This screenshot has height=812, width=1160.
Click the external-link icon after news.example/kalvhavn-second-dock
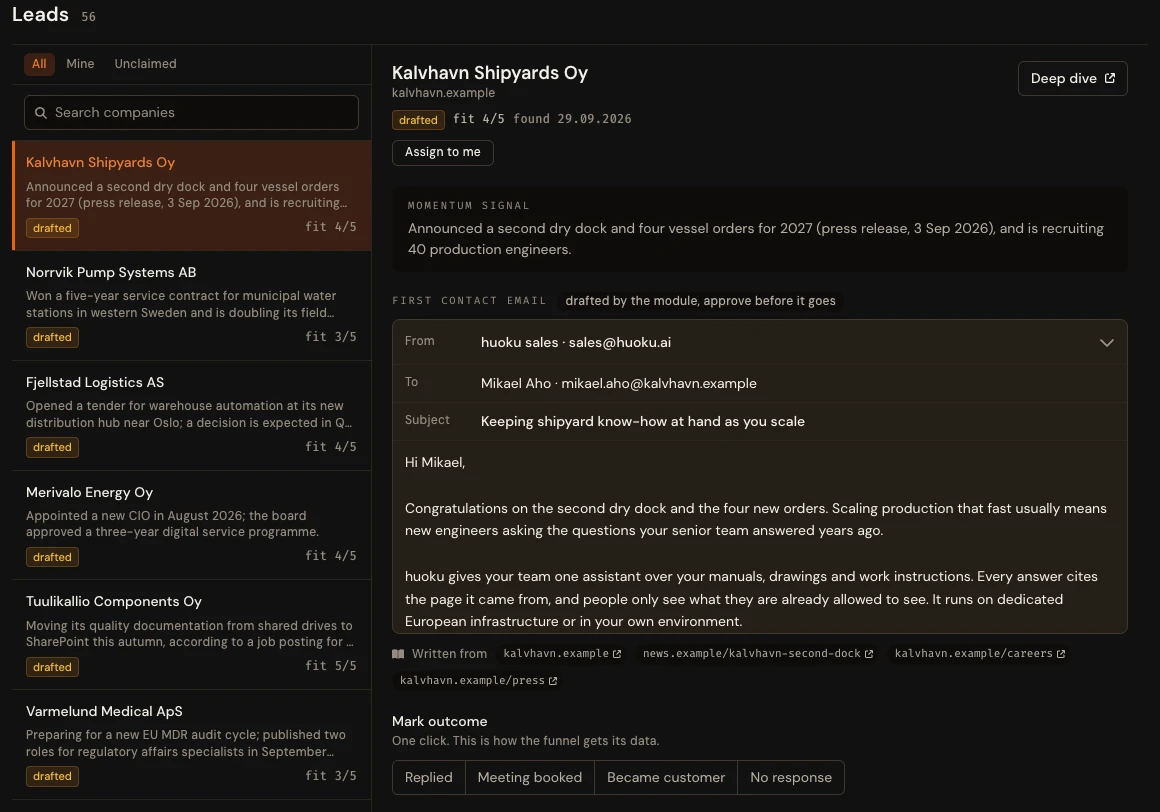pyautogui.click(x=869, y=654)
